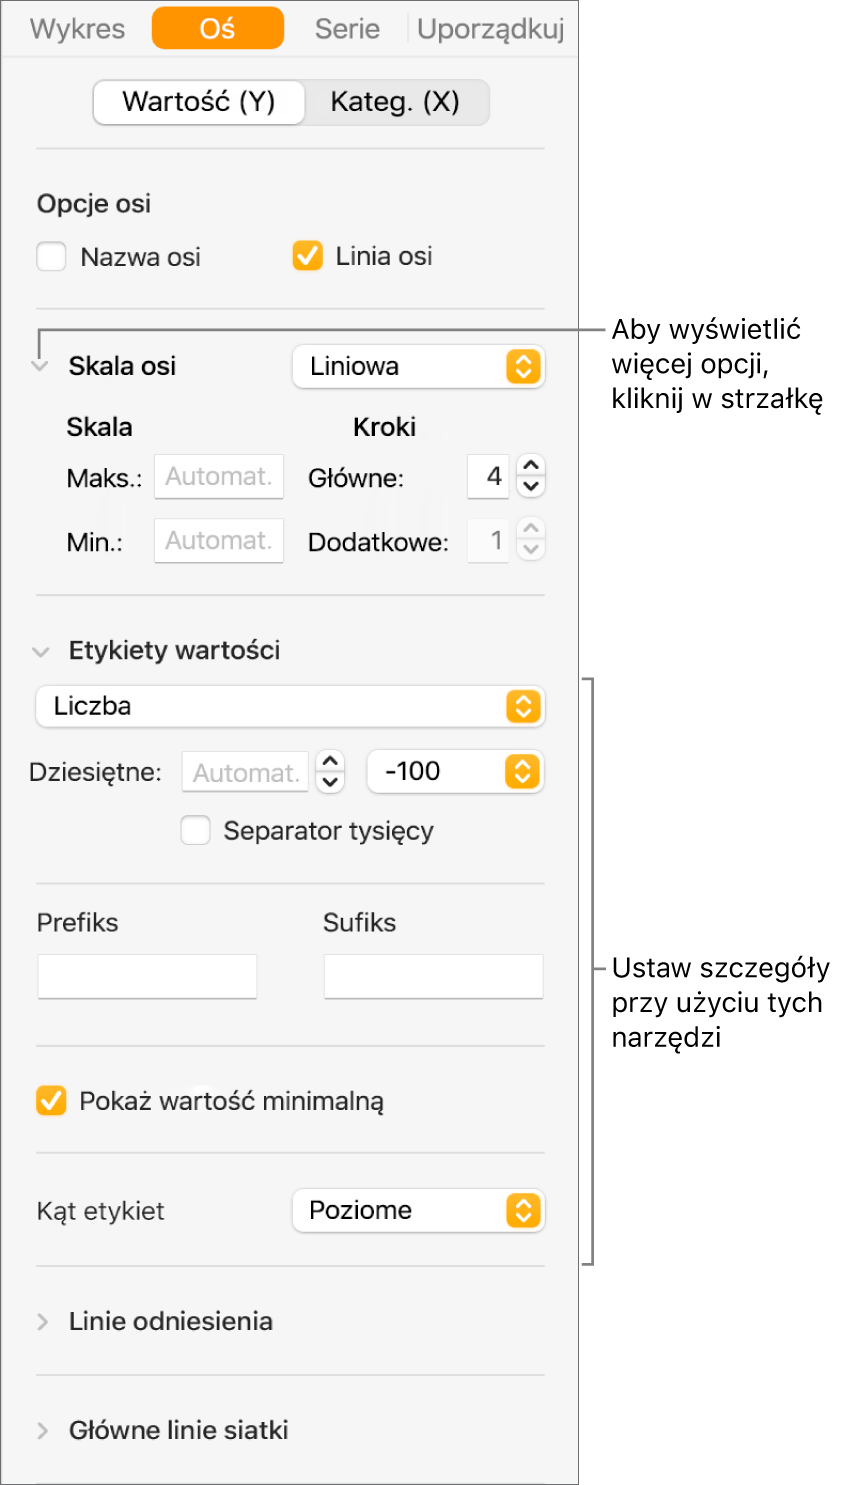Viewport: 846px width, 1485px height.
Task: Increase the Główne steps stepper value
Action: [531, 466]
